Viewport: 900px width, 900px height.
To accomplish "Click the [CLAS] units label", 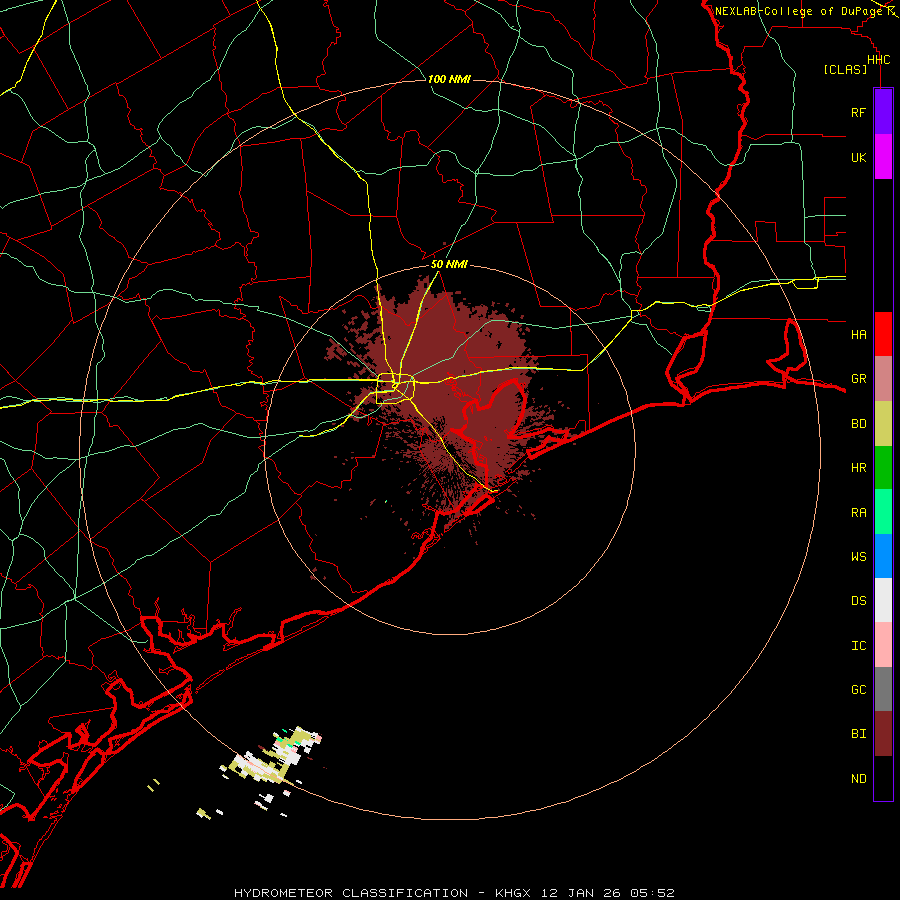I will 845,70.
